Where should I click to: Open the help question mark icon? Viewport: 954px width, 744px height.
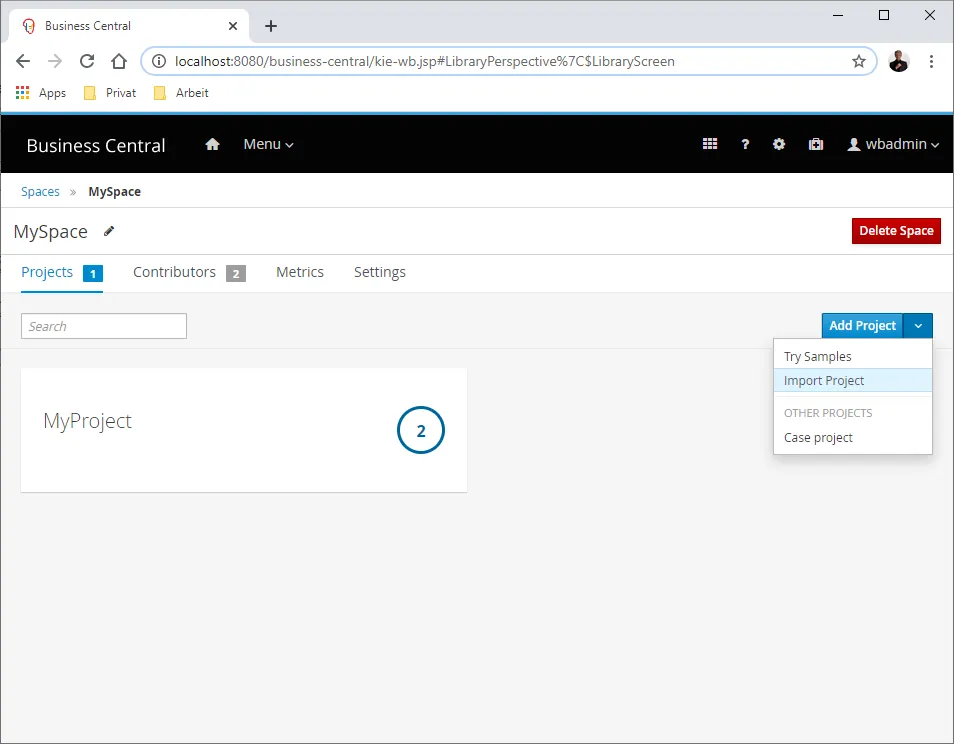(x=745, y=144)
